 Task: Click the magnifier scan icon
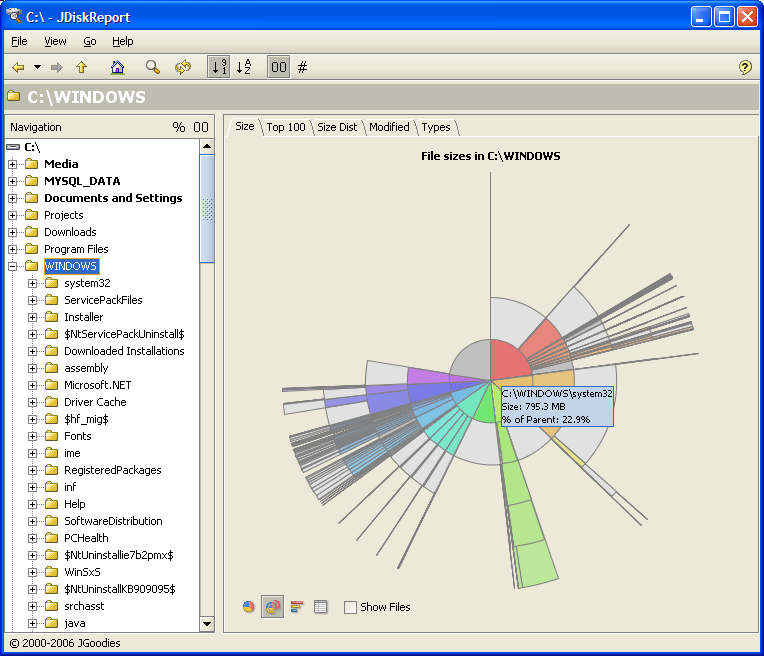click(153, 67)
